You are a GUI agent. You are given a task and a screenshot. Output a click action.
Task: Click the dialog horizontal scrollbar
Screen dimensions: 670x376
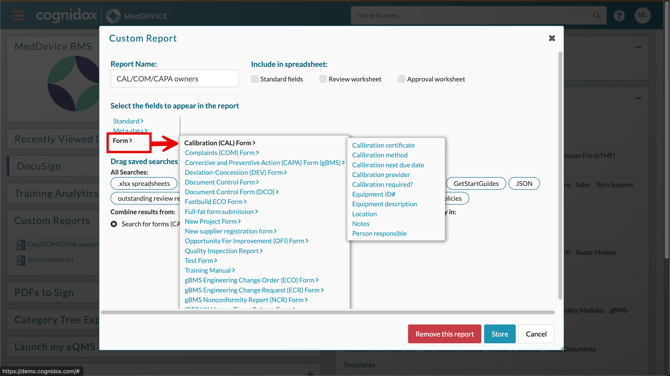coord(328,312)
